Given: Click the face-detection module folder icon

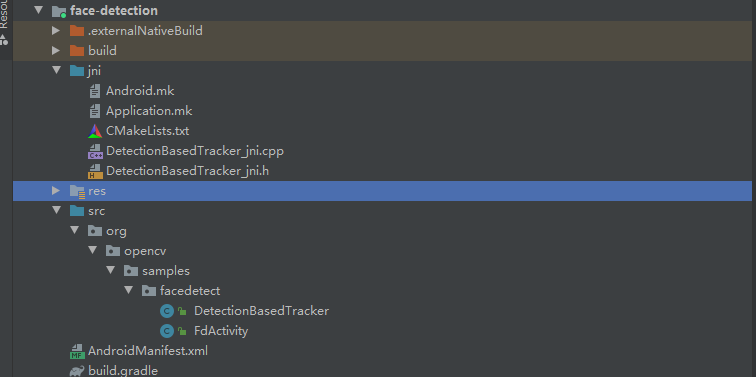Looking at the screenshot, I should point(59,11).
